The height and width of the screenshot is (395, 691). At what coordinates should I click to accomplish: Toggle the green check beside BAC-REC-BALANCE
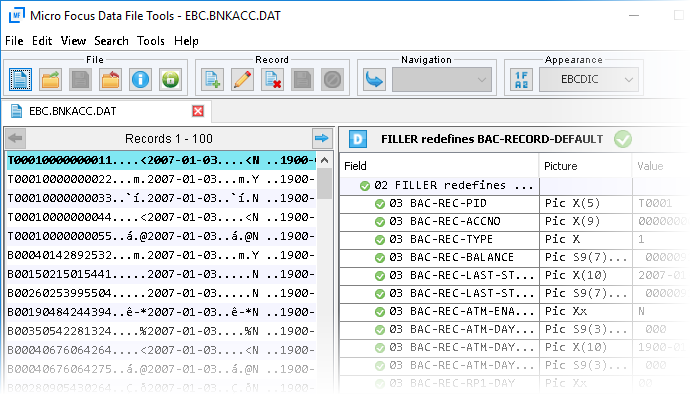pyautogui.click(x=379, y=258)
